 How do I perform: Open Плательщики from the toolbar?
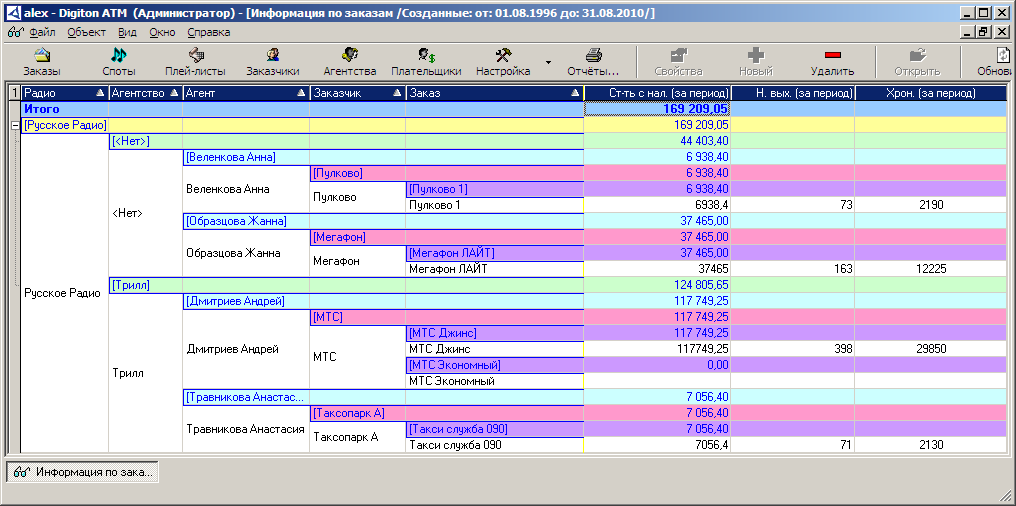click(426, 63)
